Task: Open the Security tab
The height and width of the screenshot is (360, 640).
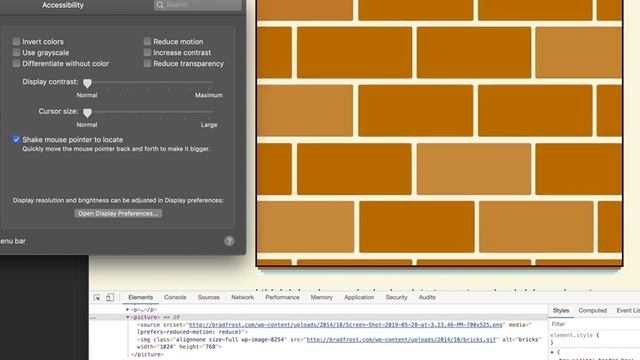Action: coord(396,298)
